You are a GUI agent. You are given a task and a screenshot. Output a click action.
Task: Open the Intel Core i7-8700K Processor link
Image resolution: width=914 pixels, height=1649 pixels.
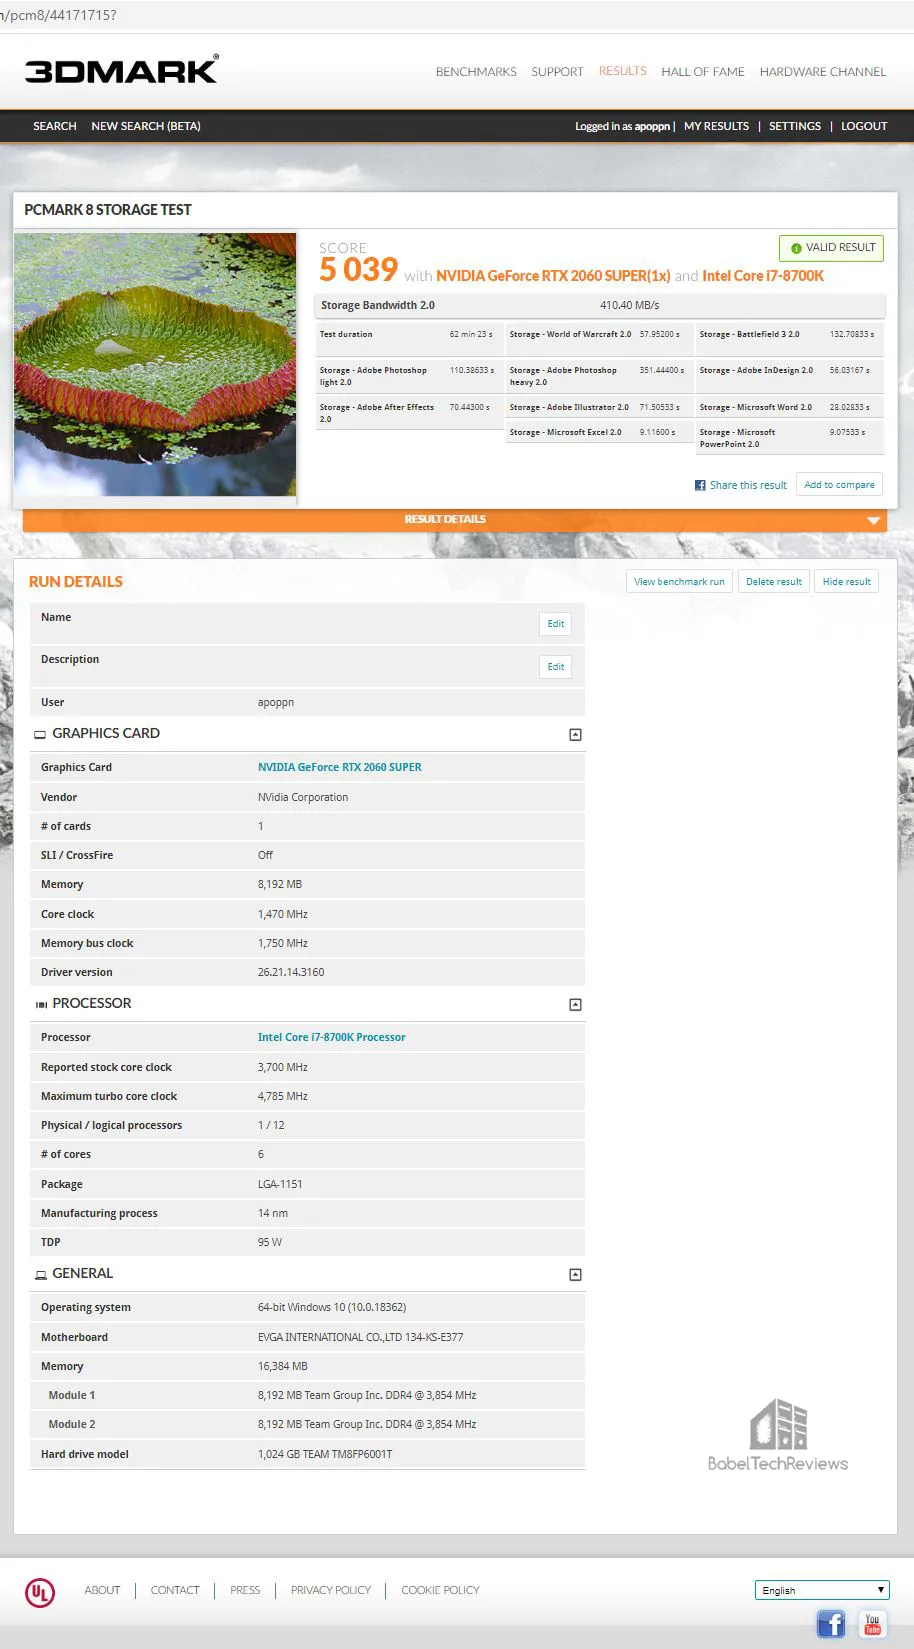pyautogui.click(x=332, y=1038)
